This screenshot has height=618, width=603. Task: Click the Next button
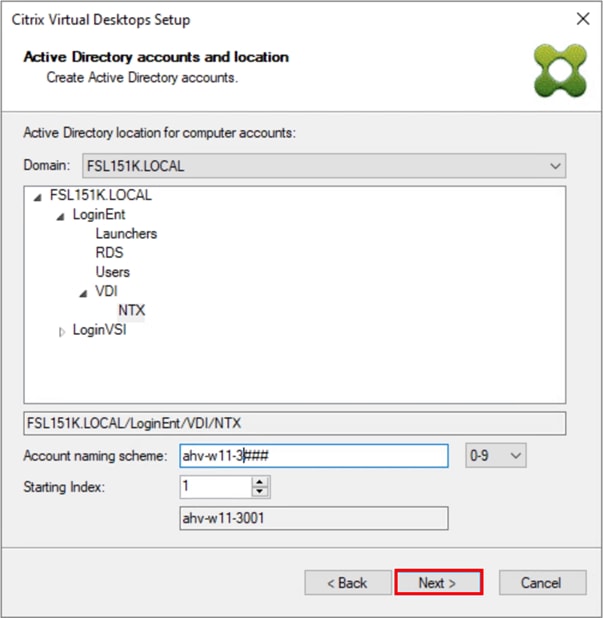(x=438, y=582)
